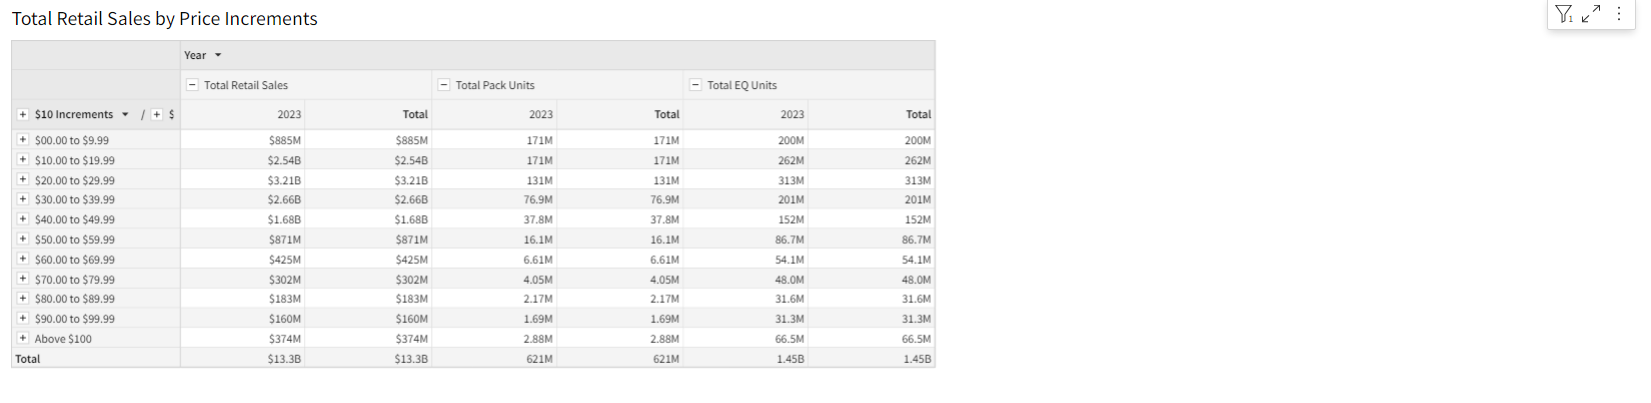Collapse the Total EQ Units column group
Image resolution: width=1651 pixels, height=403 pixels.
click(x=696, y=85)
